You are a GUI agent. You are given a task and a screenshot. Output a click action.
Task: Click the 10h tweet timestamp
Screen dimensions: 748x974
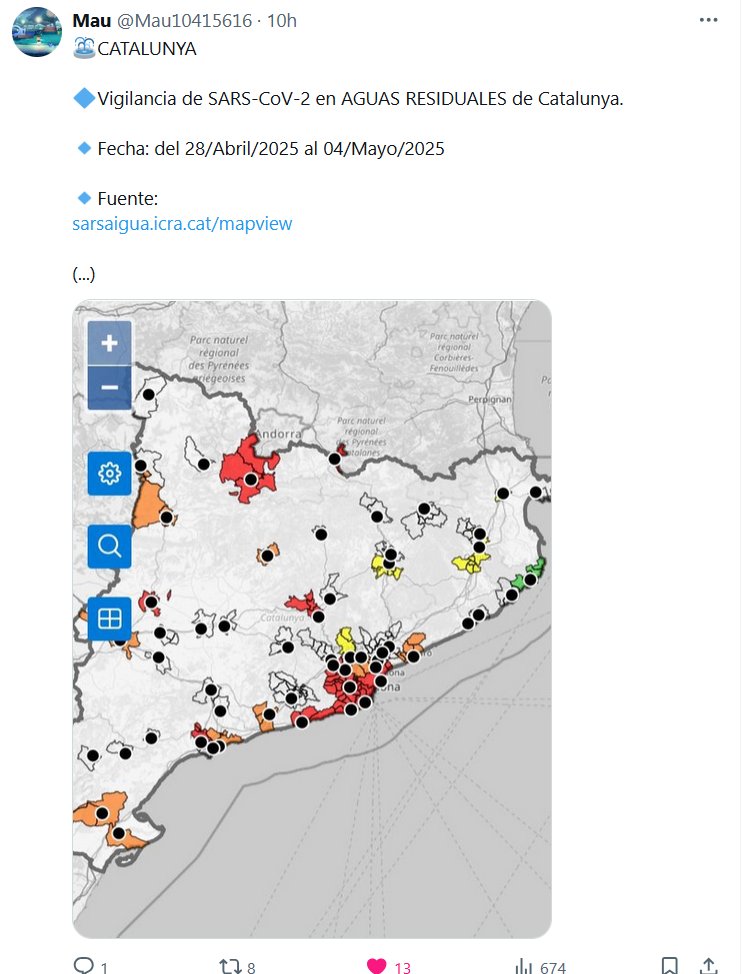coord(283,20)
